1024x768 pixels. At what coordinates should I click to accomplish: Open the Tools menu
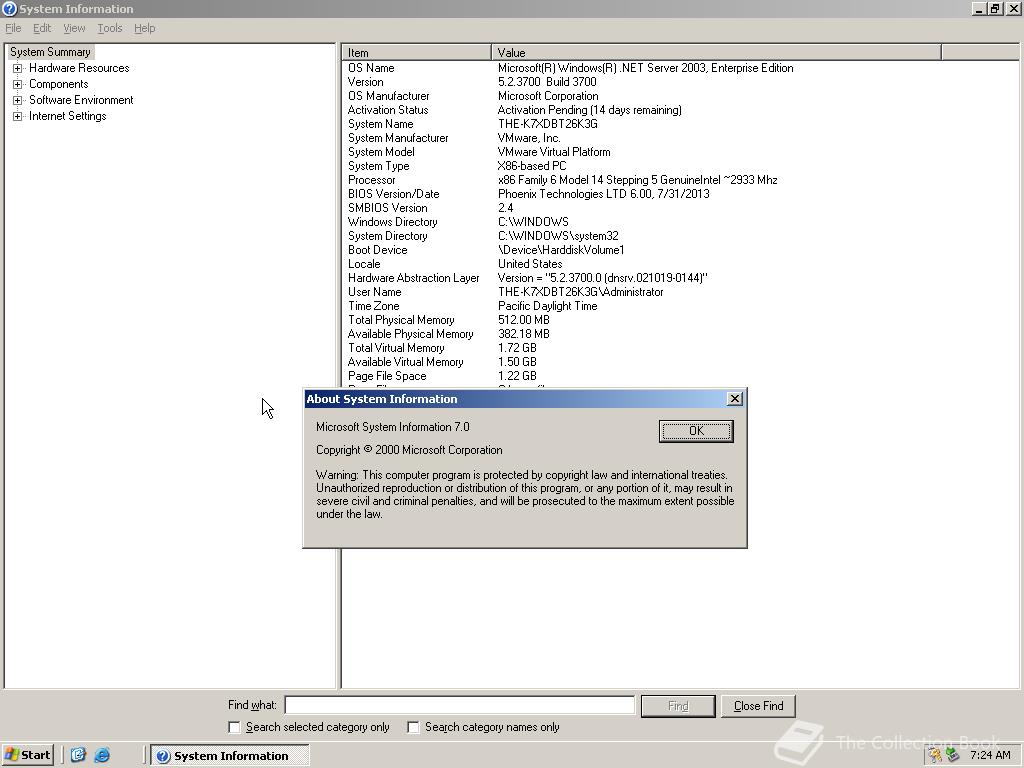click(x=110, y=28)
